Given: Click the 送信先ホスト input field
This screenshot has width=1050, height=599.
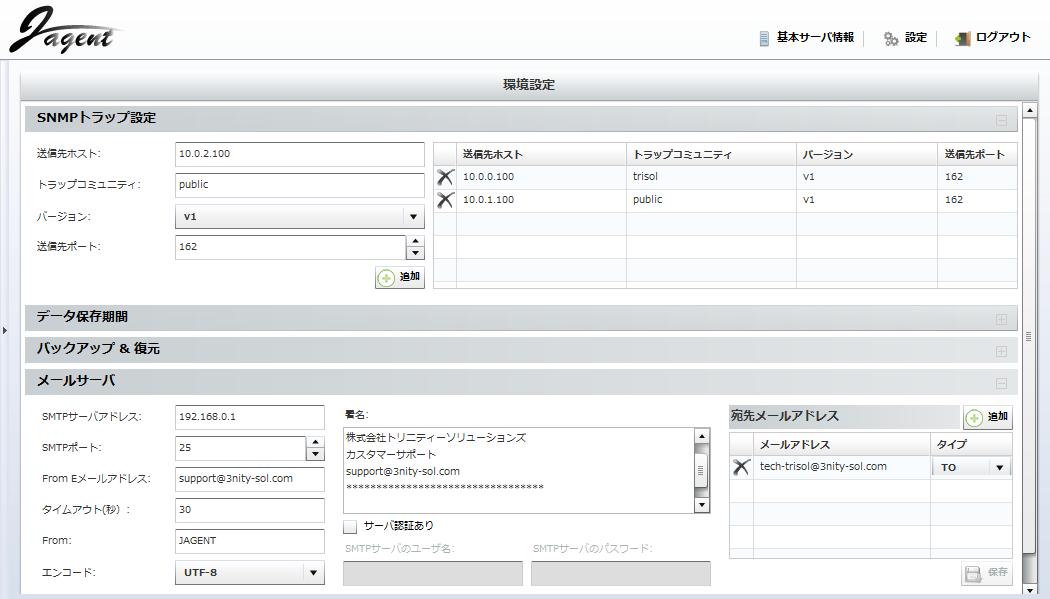Looking at the screenshot, I should [299, 154].
